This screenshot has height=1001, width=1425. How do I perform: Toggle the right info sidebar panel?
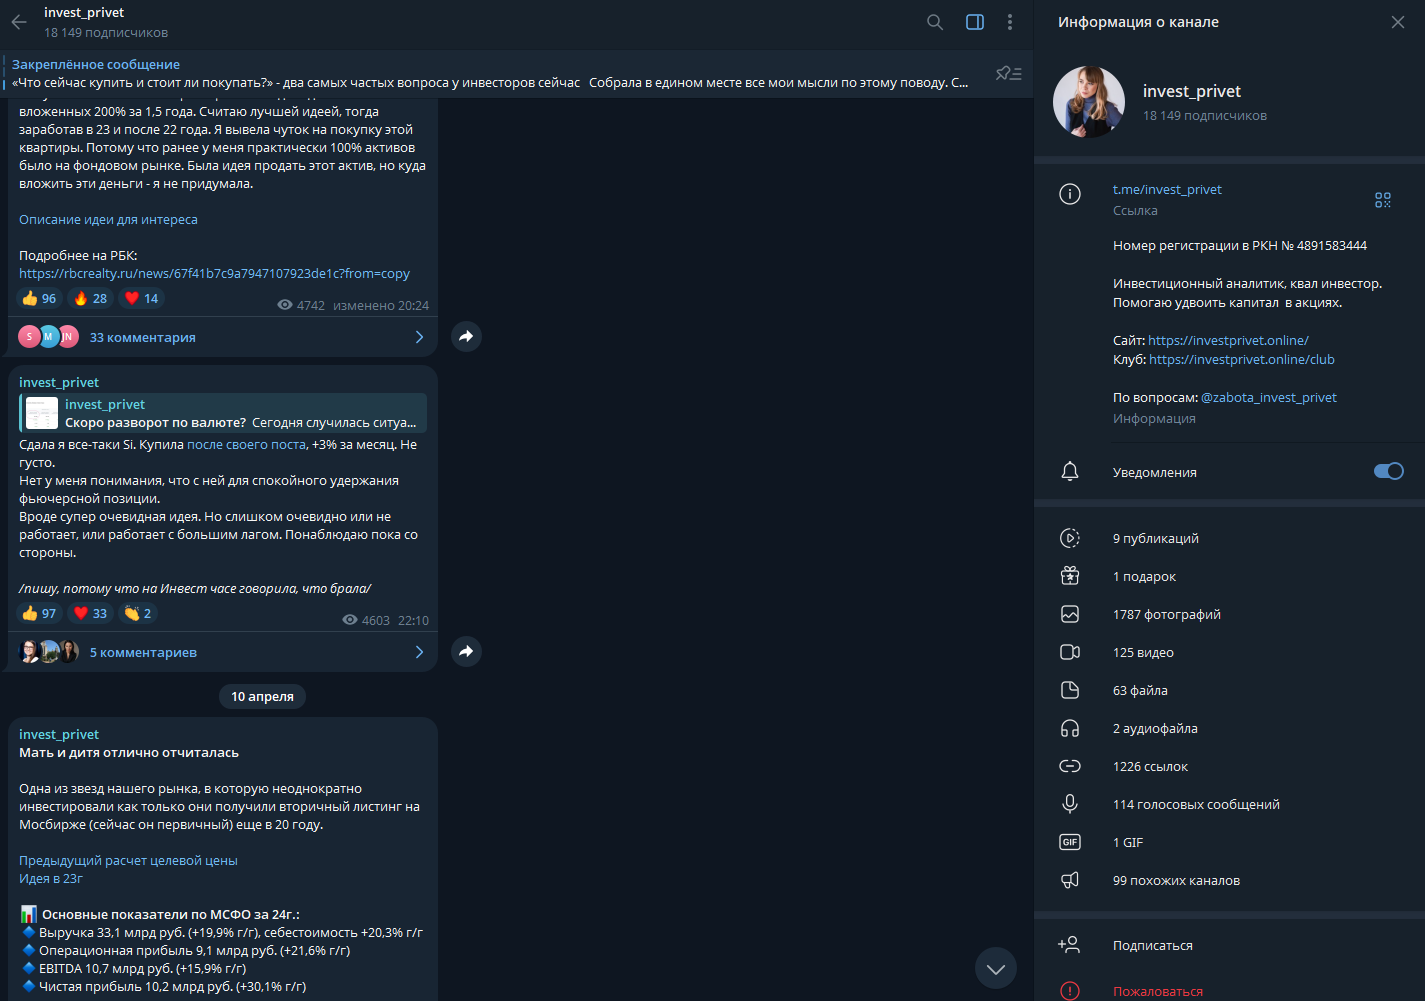point(975,22)
